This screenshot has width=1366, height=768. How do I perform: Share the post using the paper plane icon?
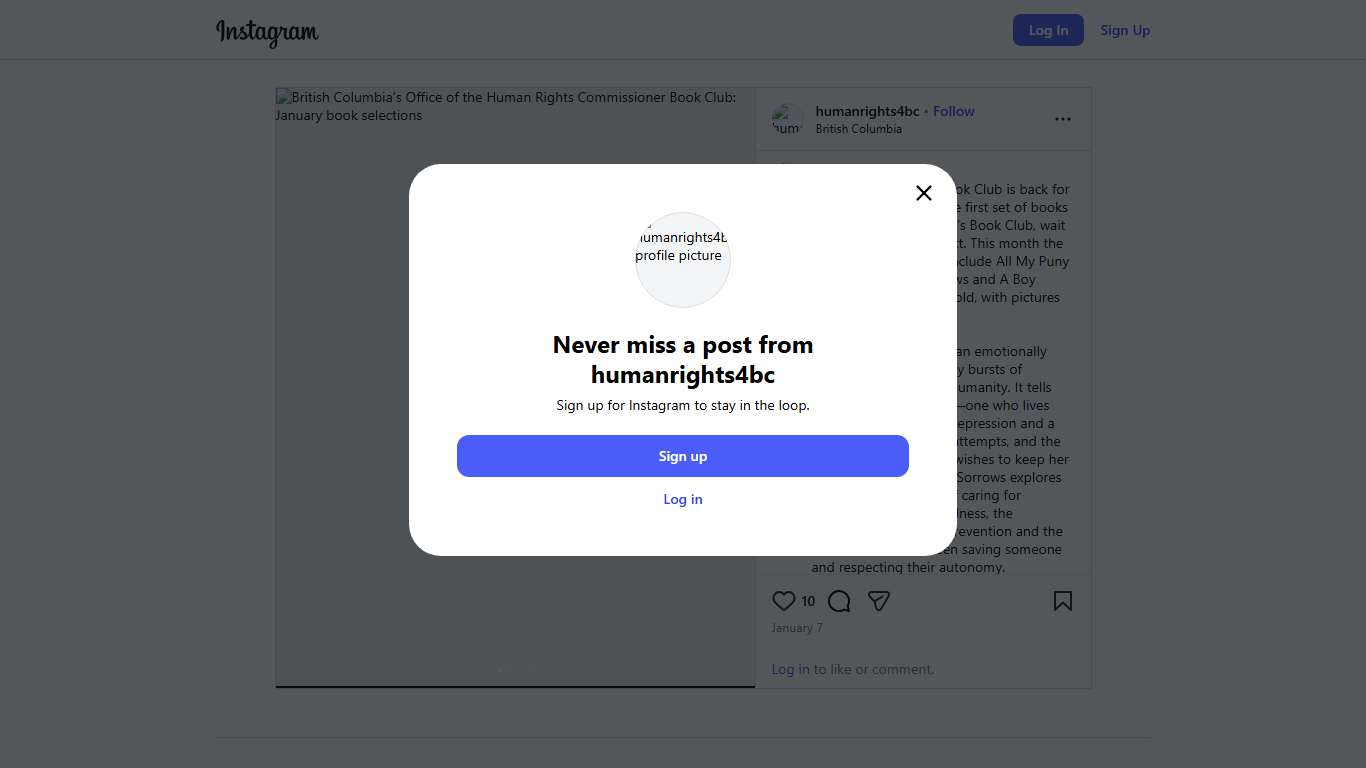[x=879, y=601]
